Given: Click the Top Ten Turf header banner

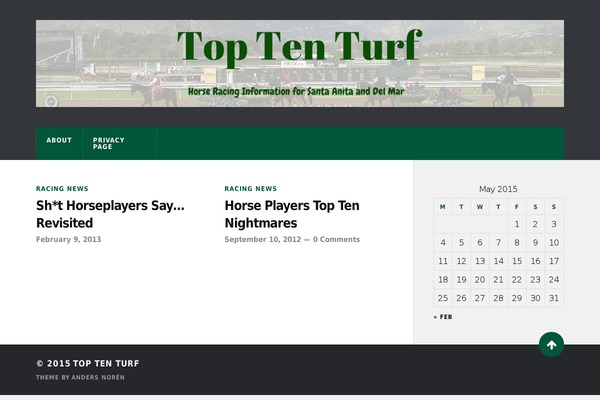Looking at the screenshot, I should coord(300,63).
